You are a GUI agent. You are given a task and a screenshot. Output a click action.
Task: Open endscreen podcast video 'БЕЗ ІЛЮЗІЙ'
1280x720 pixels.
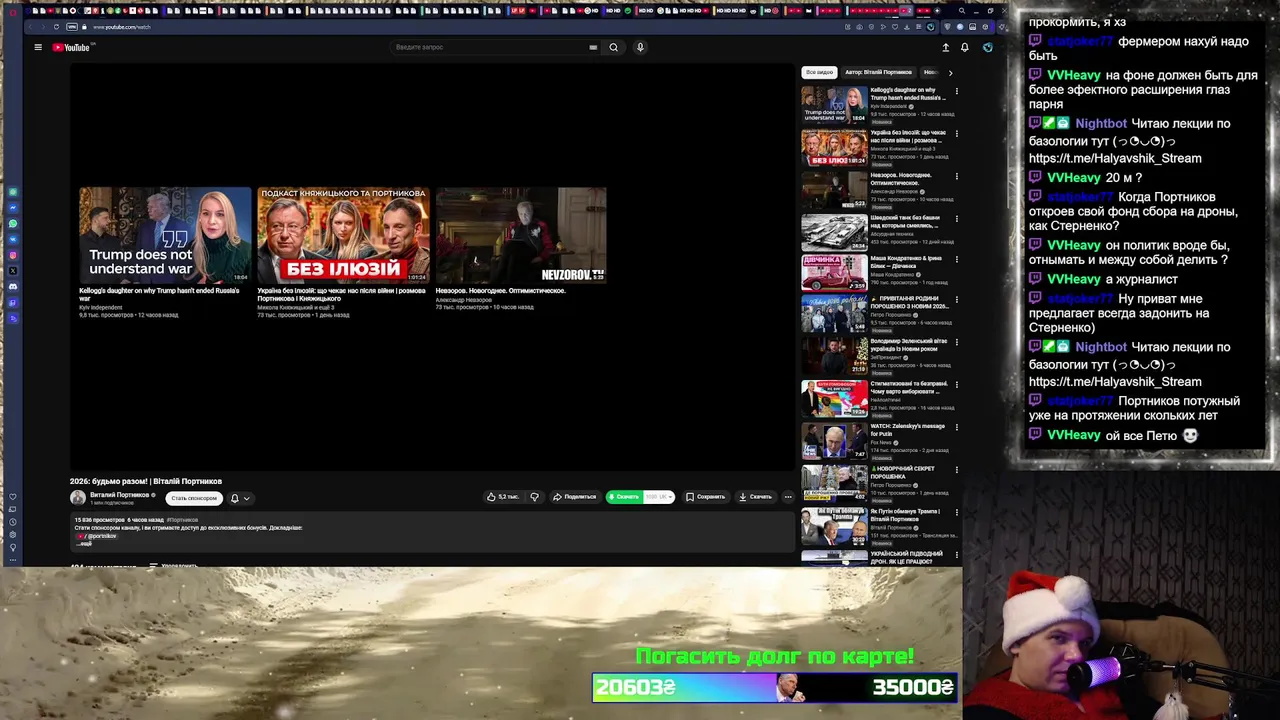click(x=343, y=235)
